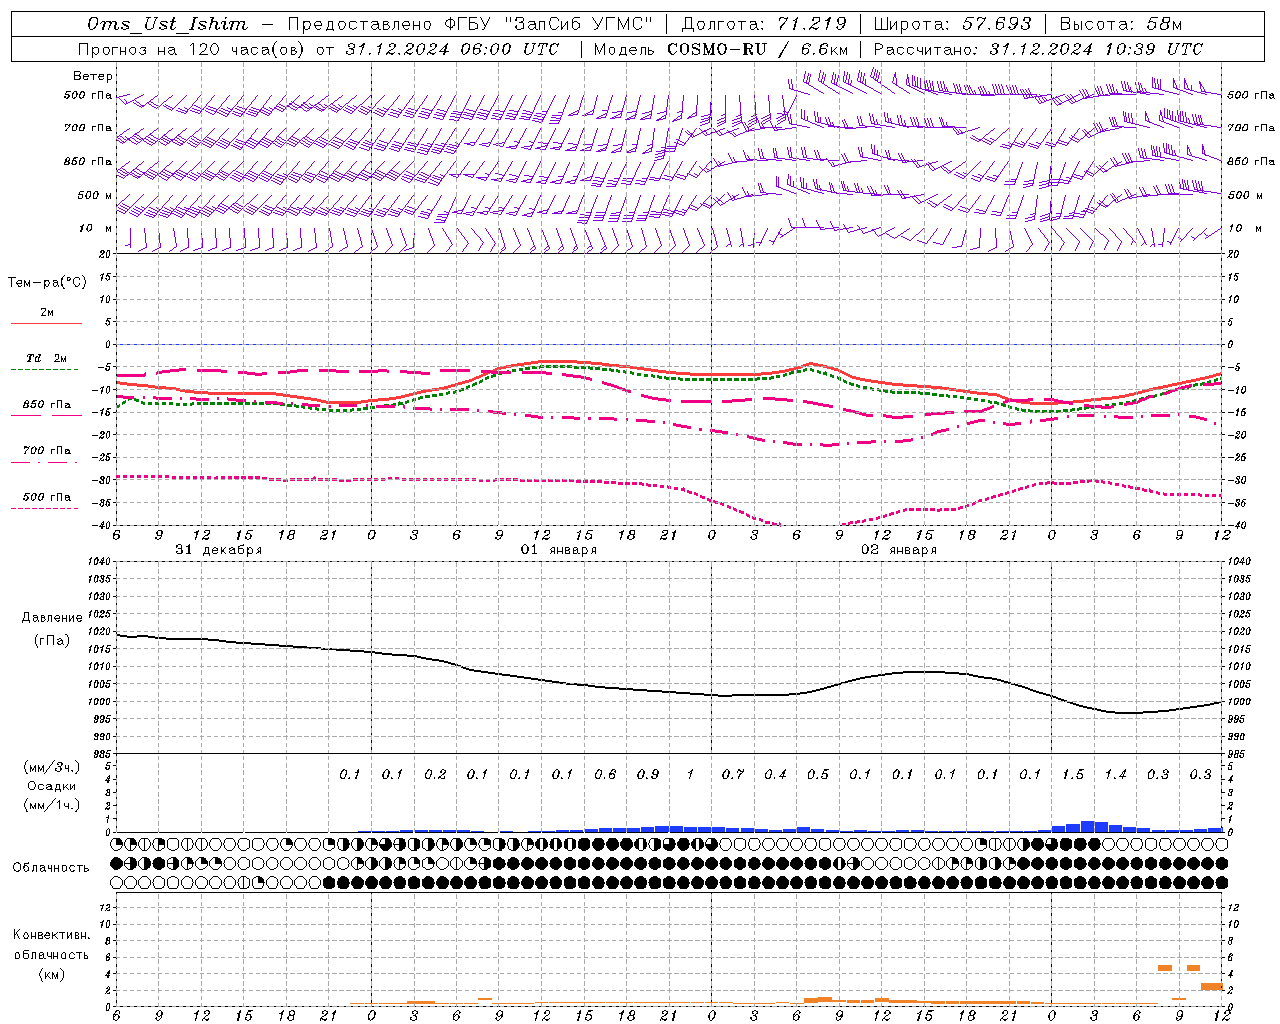Click the precipitation value "0.6"
Screen dimensions: 1280x1024
pos(605,774)
